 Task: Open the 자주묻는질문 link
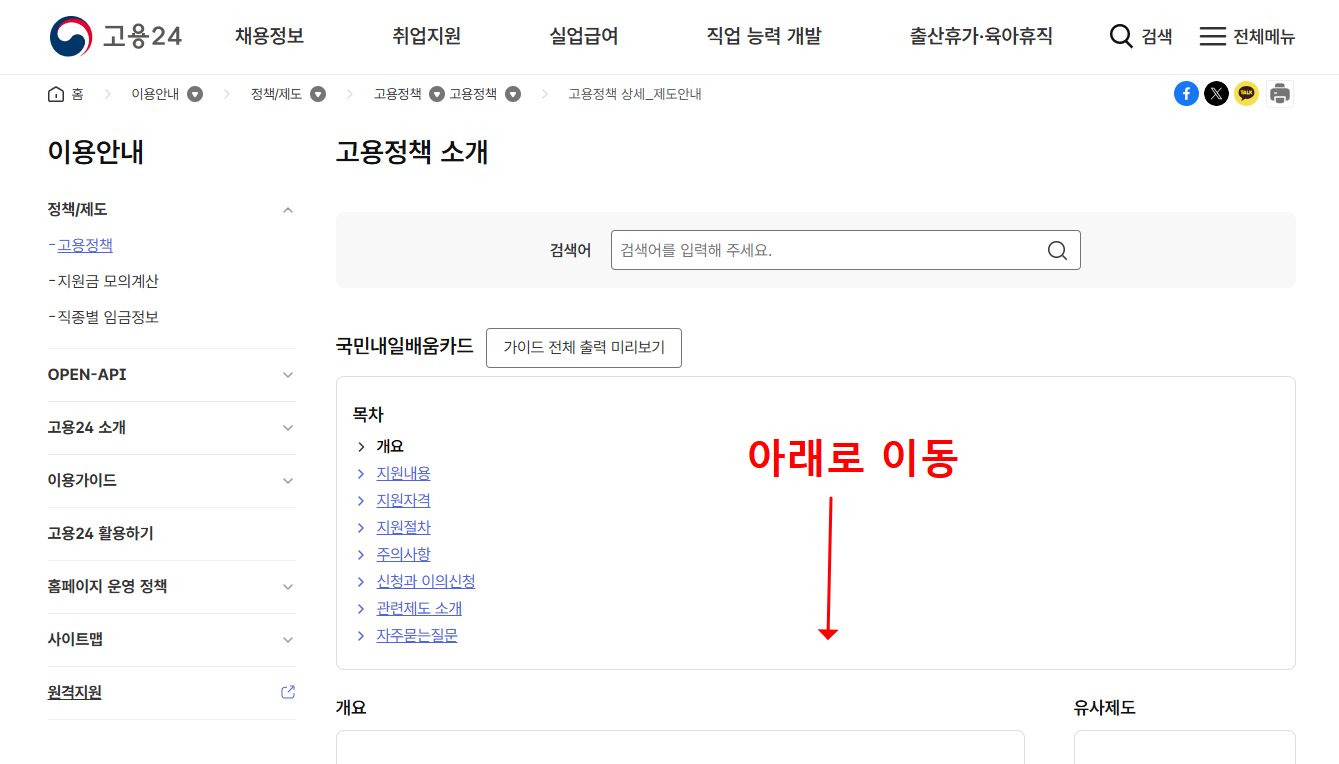pos(417,634)
